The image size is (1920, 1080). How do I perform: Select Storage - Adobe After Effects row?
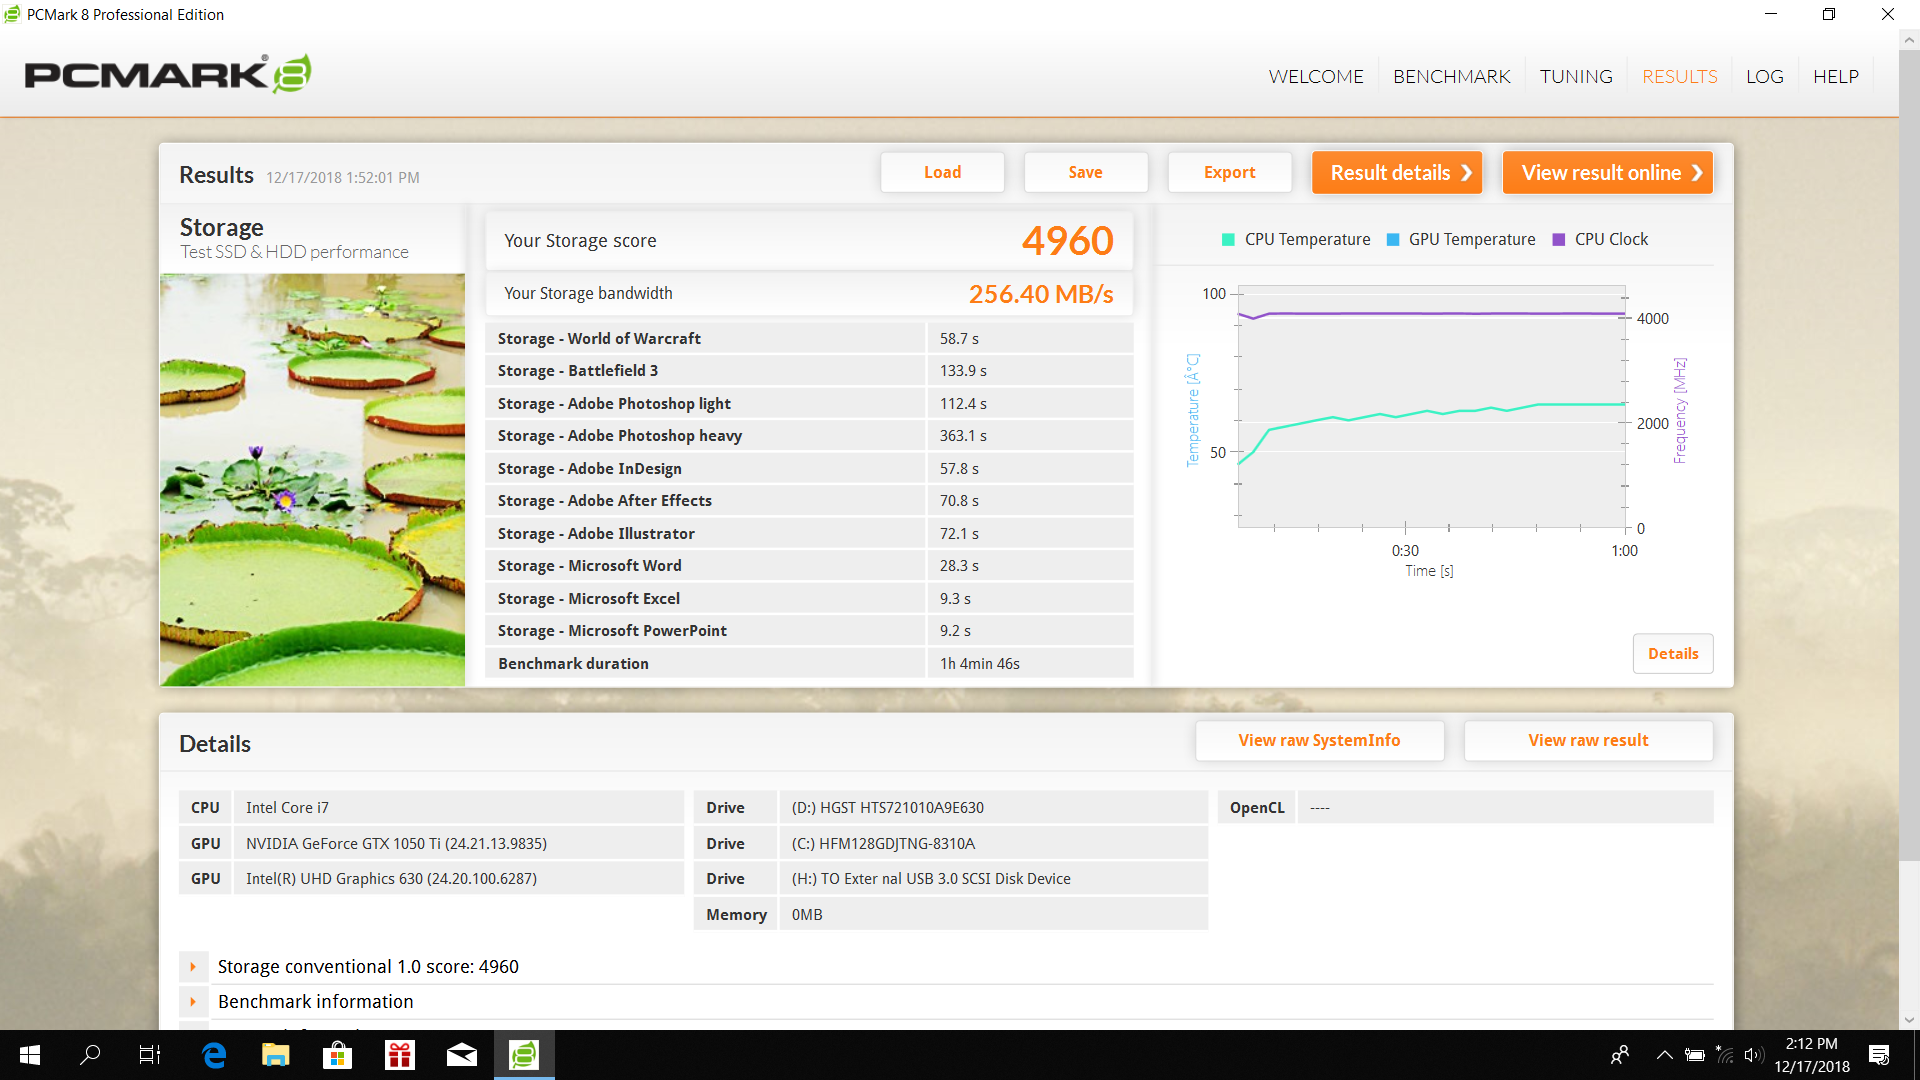[809, 501]
